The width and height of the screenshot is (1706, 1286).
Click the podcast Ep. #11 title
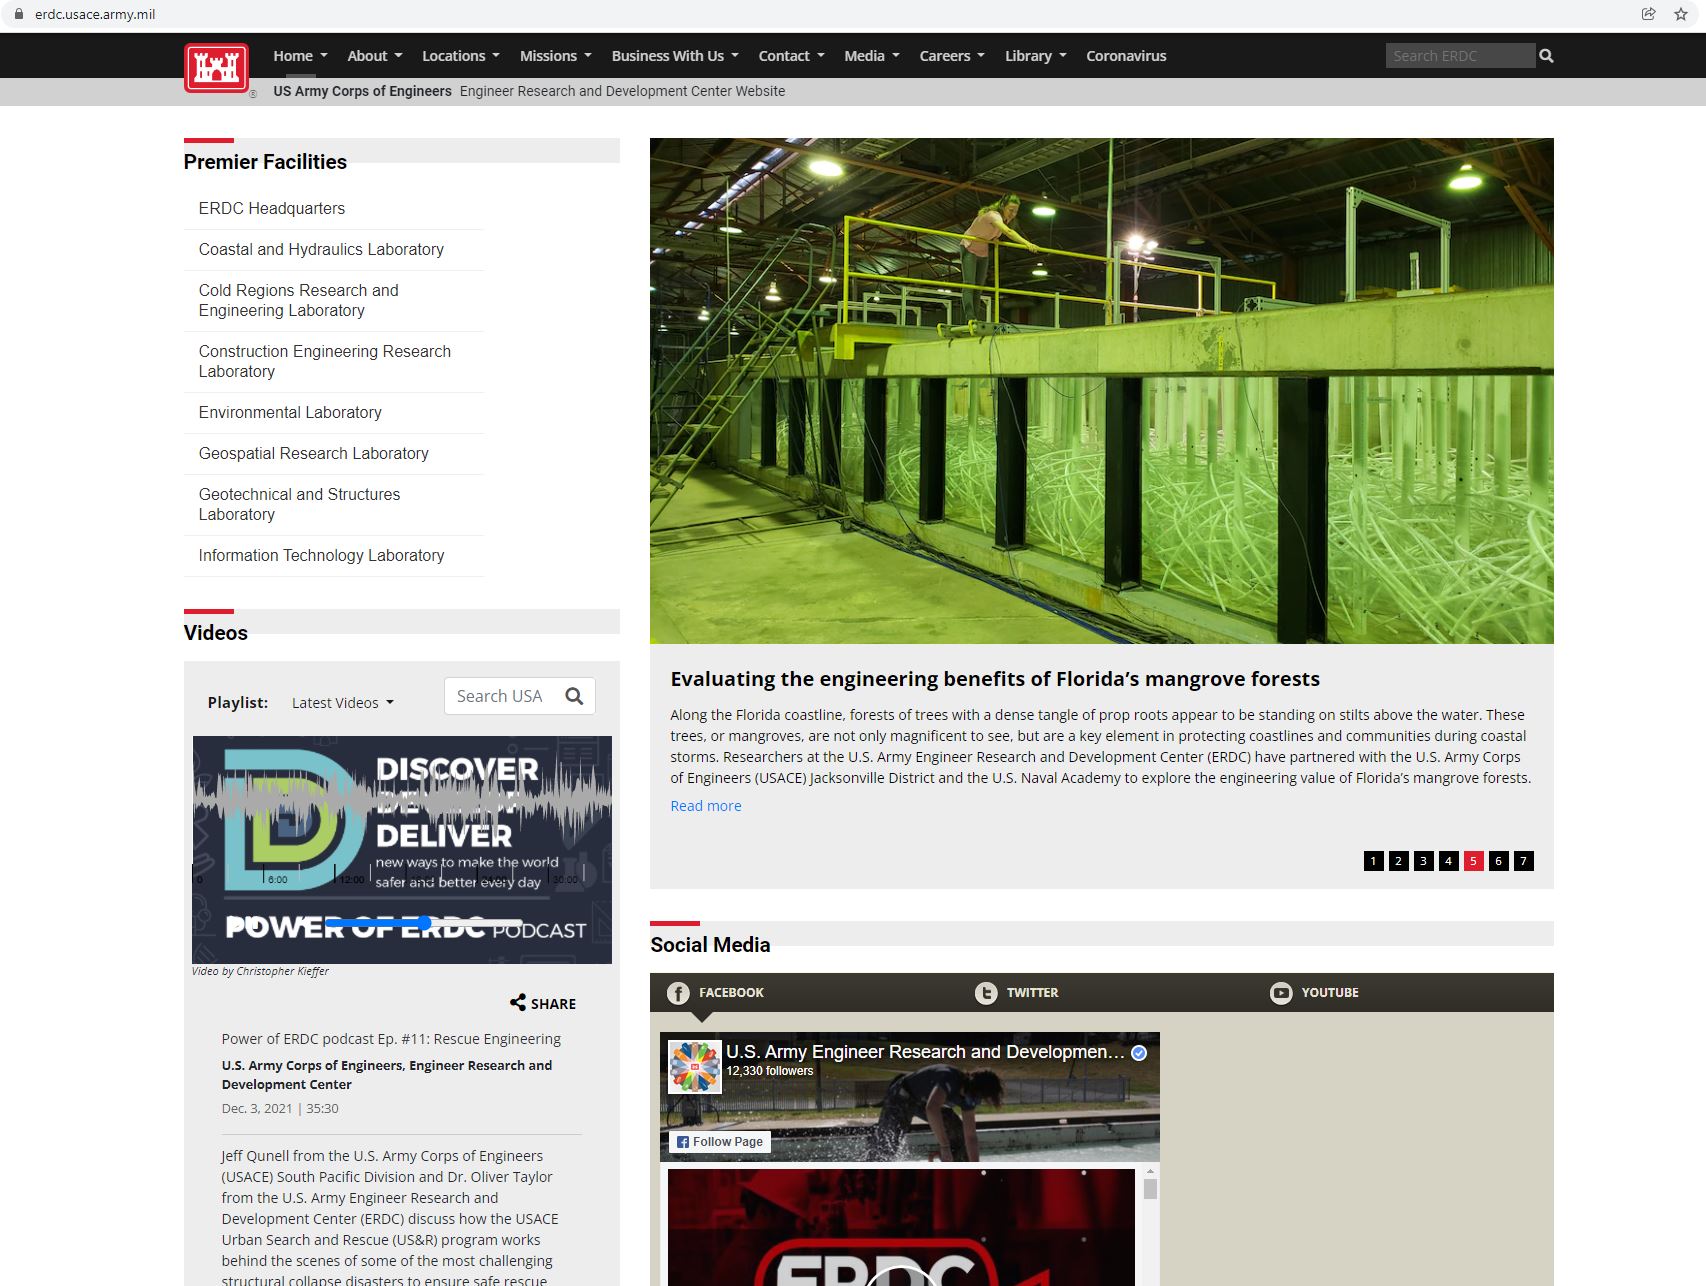coord(391,1039)
